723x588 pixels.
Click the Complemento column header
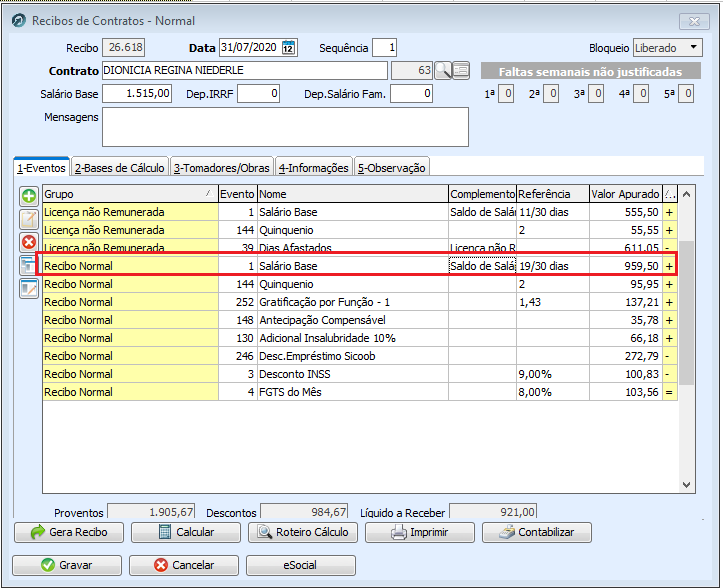click(x=482, y=194)
